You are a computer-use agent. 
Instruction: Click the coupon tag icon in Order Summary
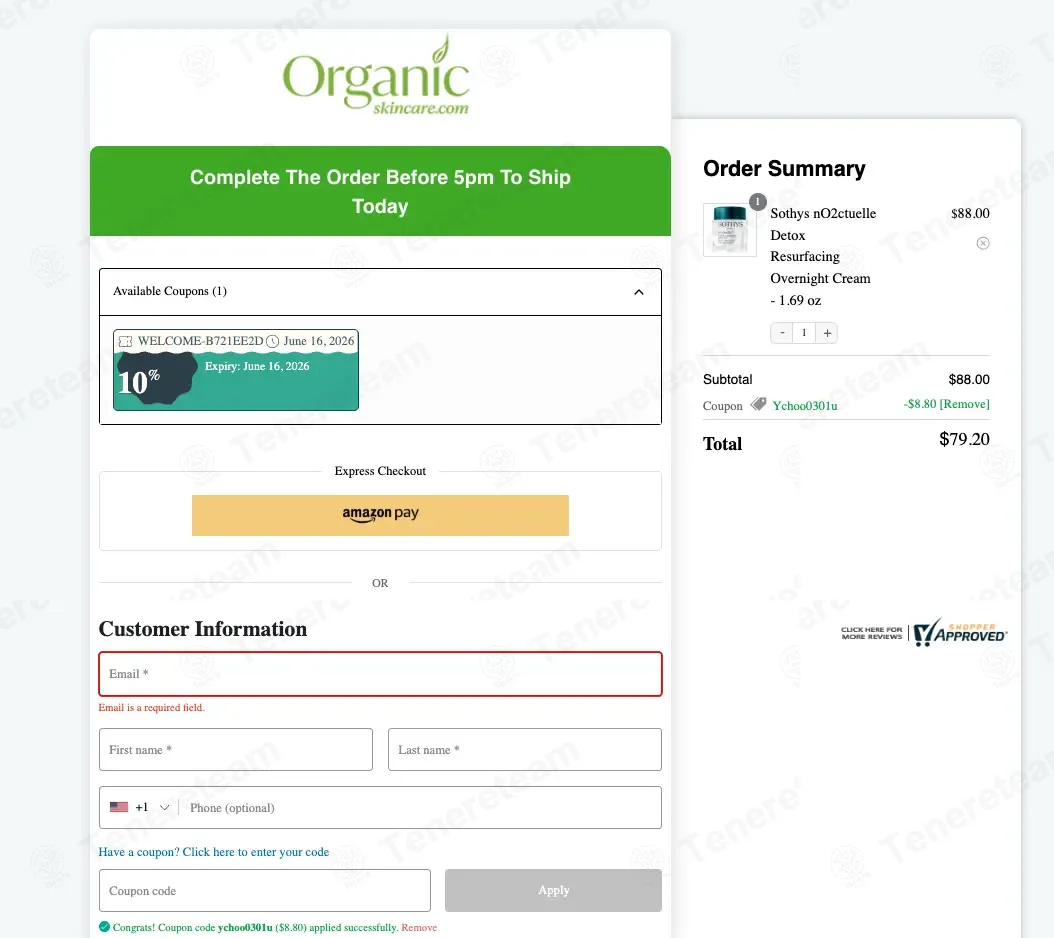coord(758,404)
